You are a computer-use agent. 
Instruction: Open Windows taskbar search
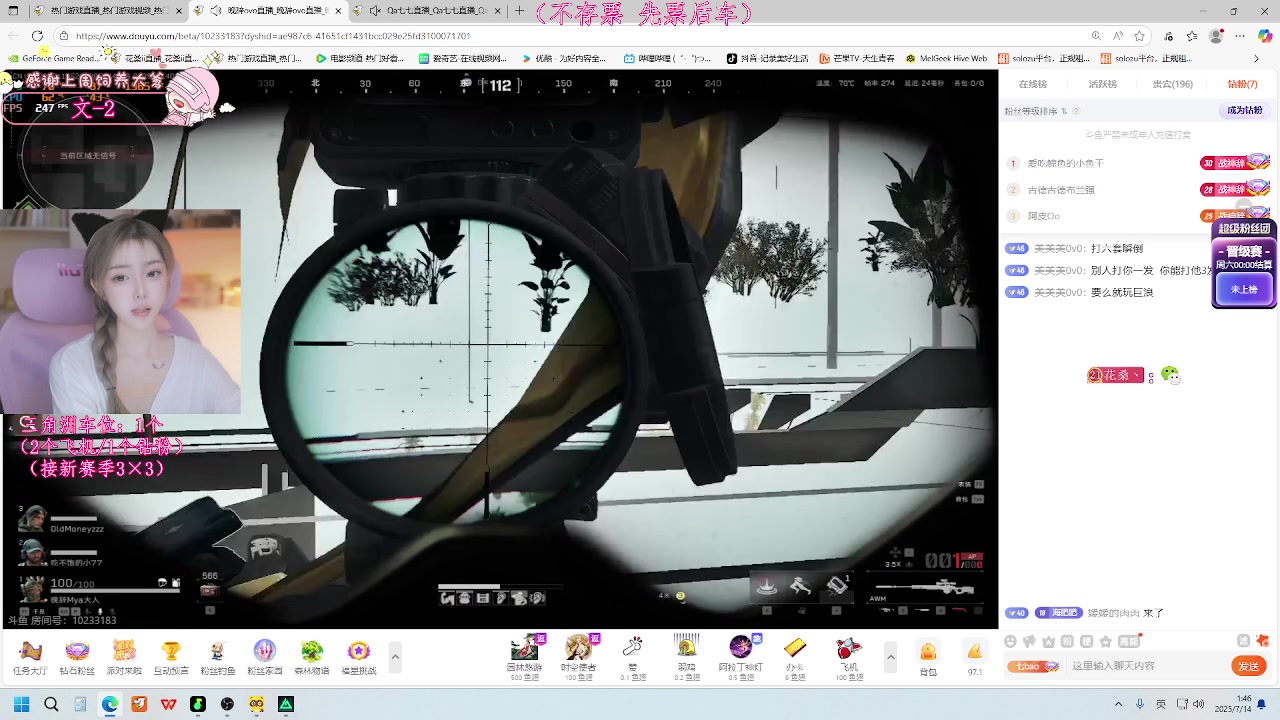click(x=51, y=704)
